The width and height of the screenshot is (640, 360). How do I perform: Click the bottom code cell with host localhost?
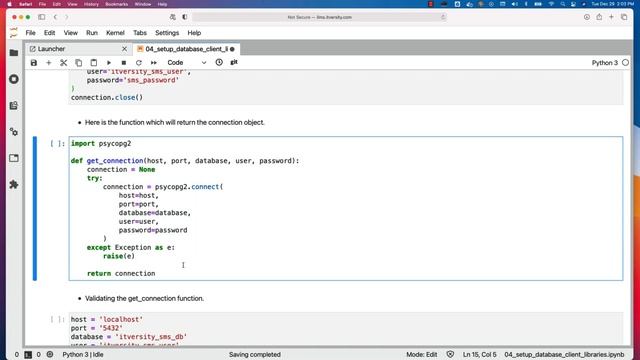point(346,329)
